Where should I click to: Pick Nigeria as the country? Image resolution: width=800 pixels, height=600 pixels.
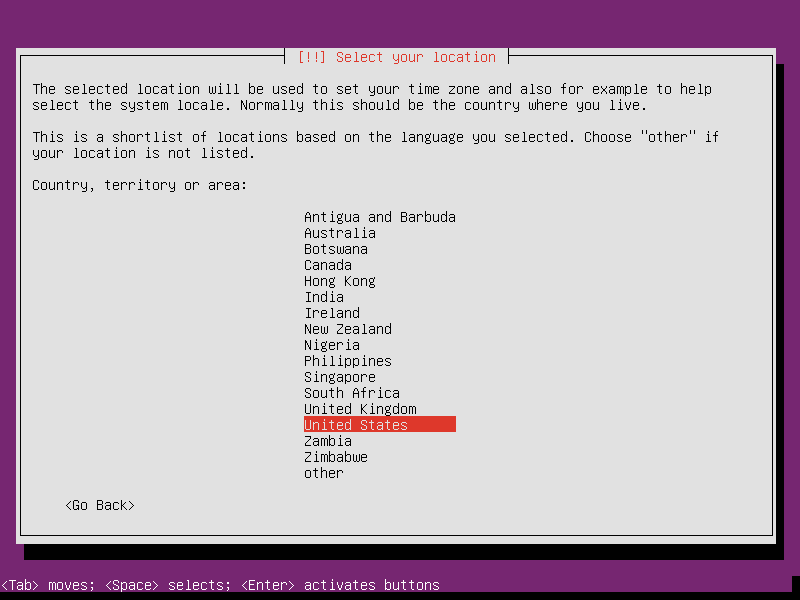pos(331,345)
